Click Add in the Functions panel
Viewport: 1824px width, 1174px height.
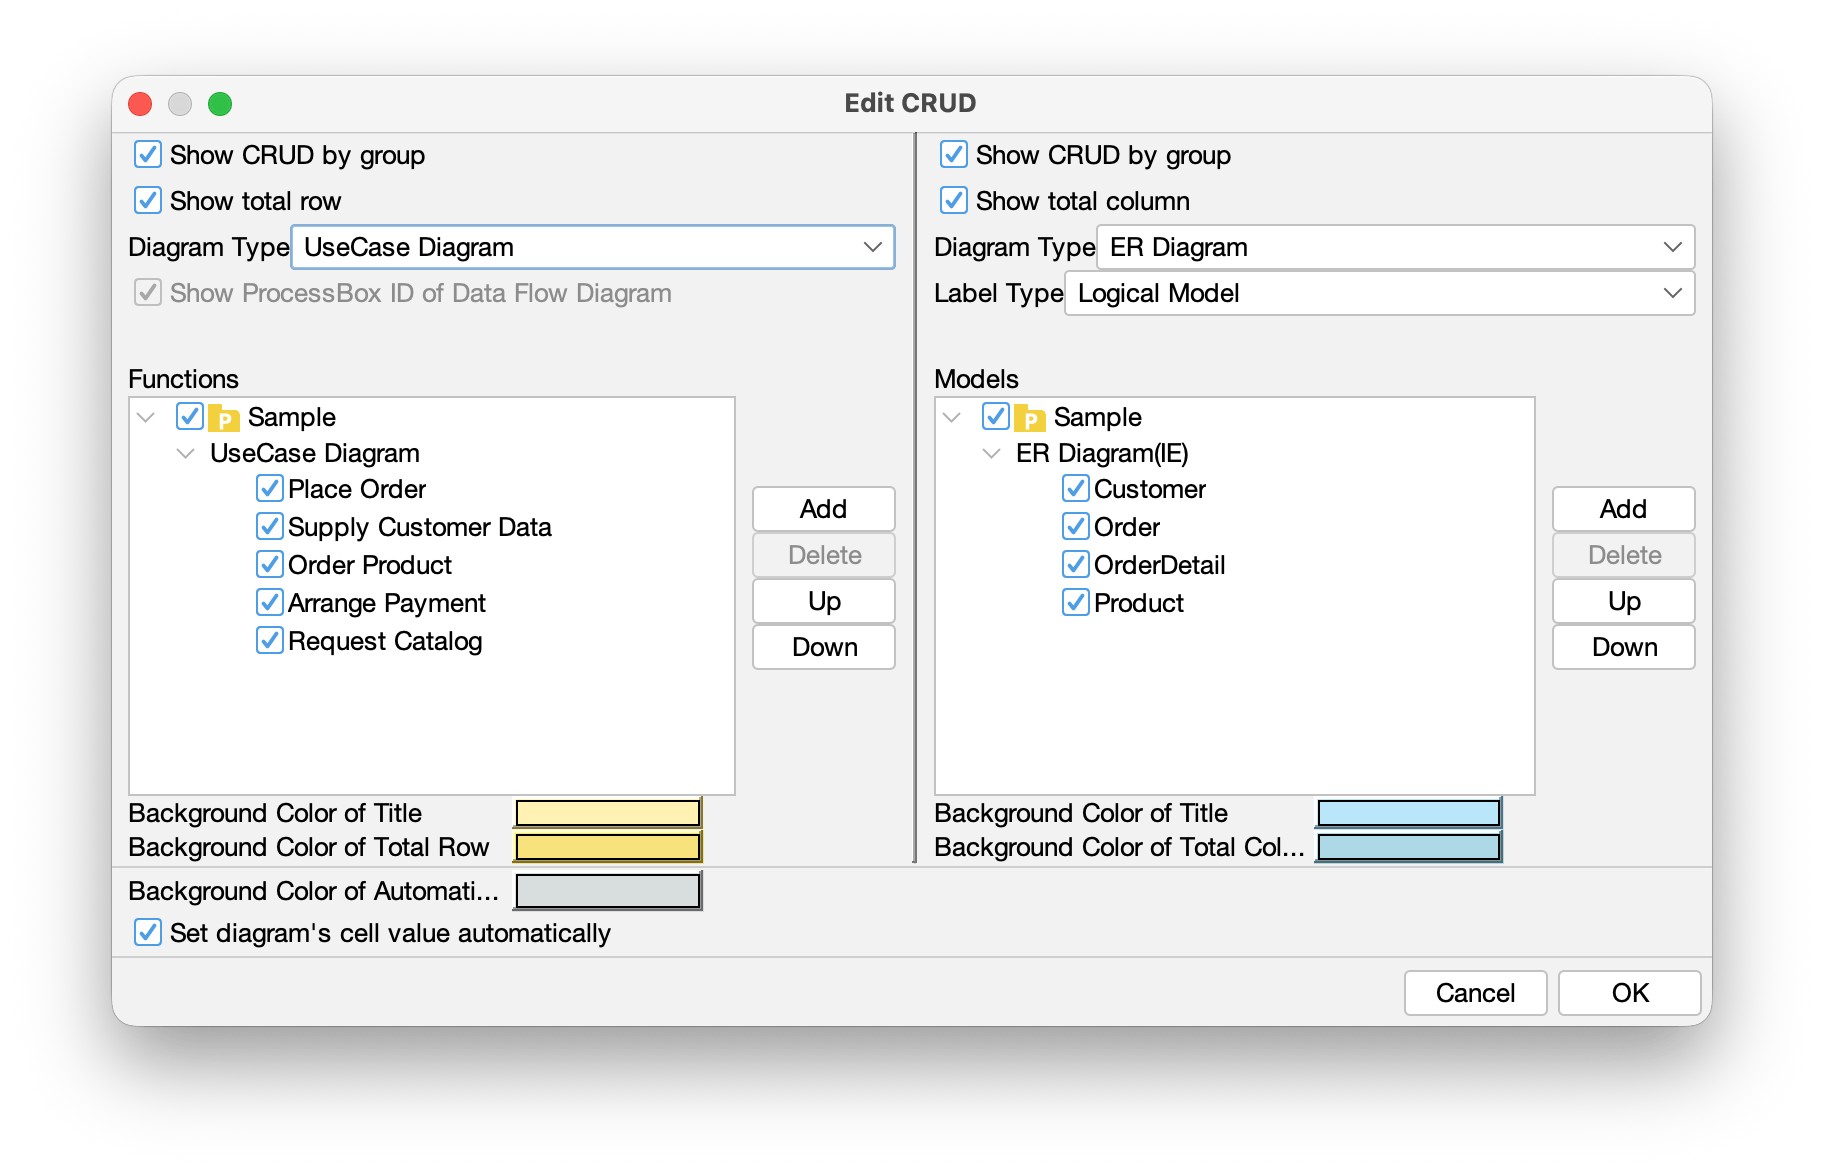(x=822, y=509)
